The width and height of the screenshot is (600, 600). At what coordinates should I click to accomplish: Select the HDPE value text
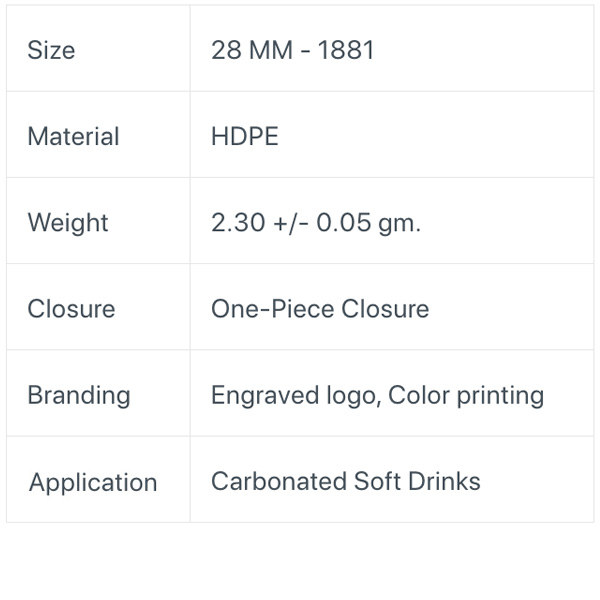245,137
